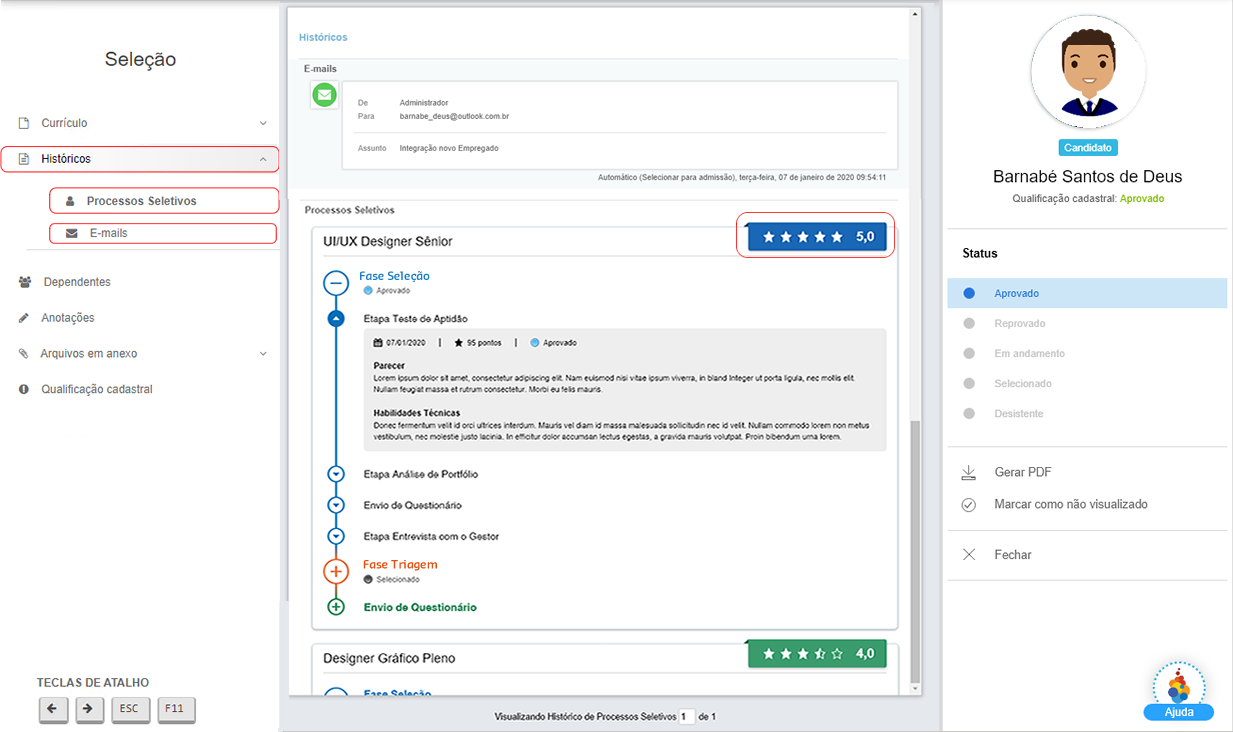This screenshot has width=1233, height=732.
Task: Click the Dependentes people icon
Action: click(x=25, y=282)
